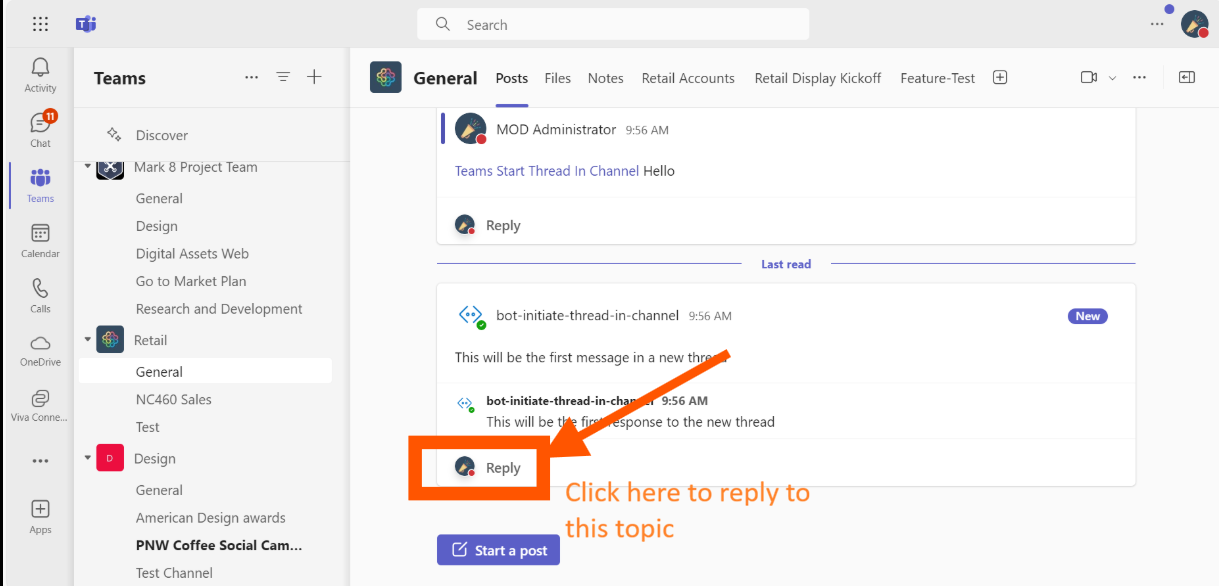Open the Retail Display Kickoff tab
This screenshot has width=1219, height=586.
pos(817,78)
